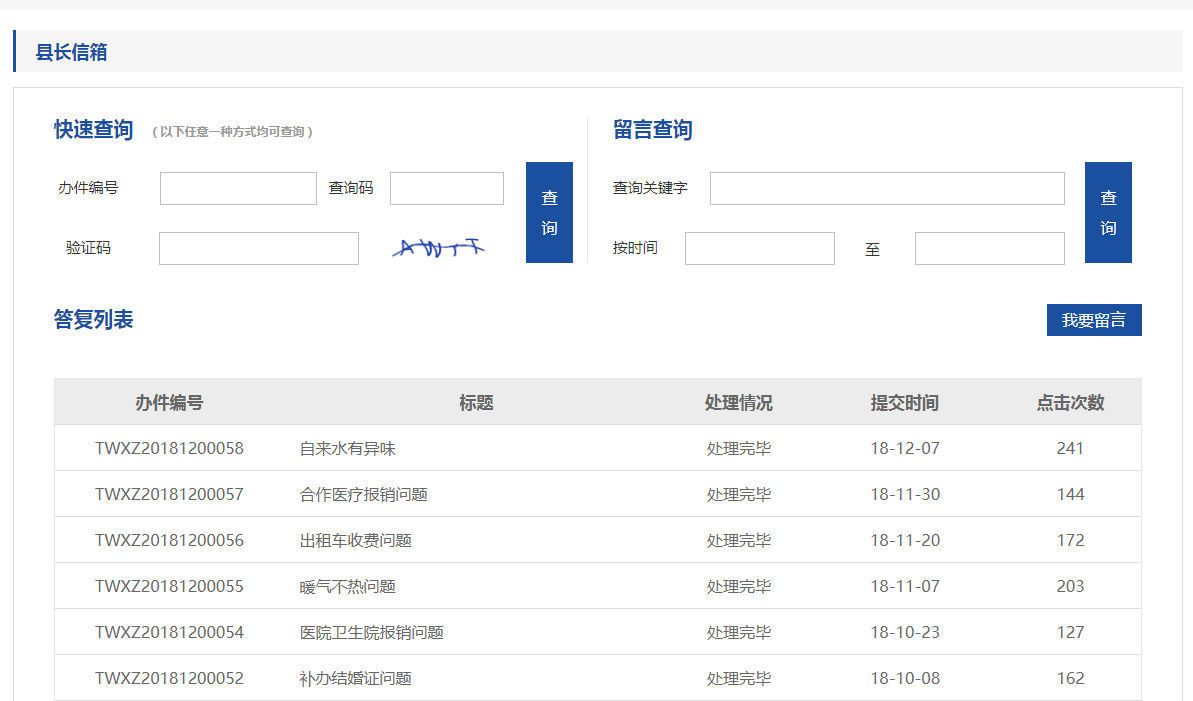The image size is (1193, 701).
Task: Select case number TWXZ20181200058
Action: coord(169,449)
